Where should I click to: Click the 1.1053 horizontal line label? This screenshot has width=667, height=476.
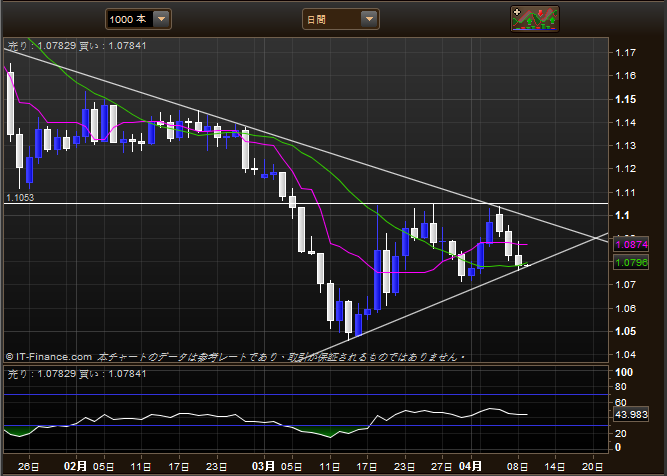tap(20, 197)
